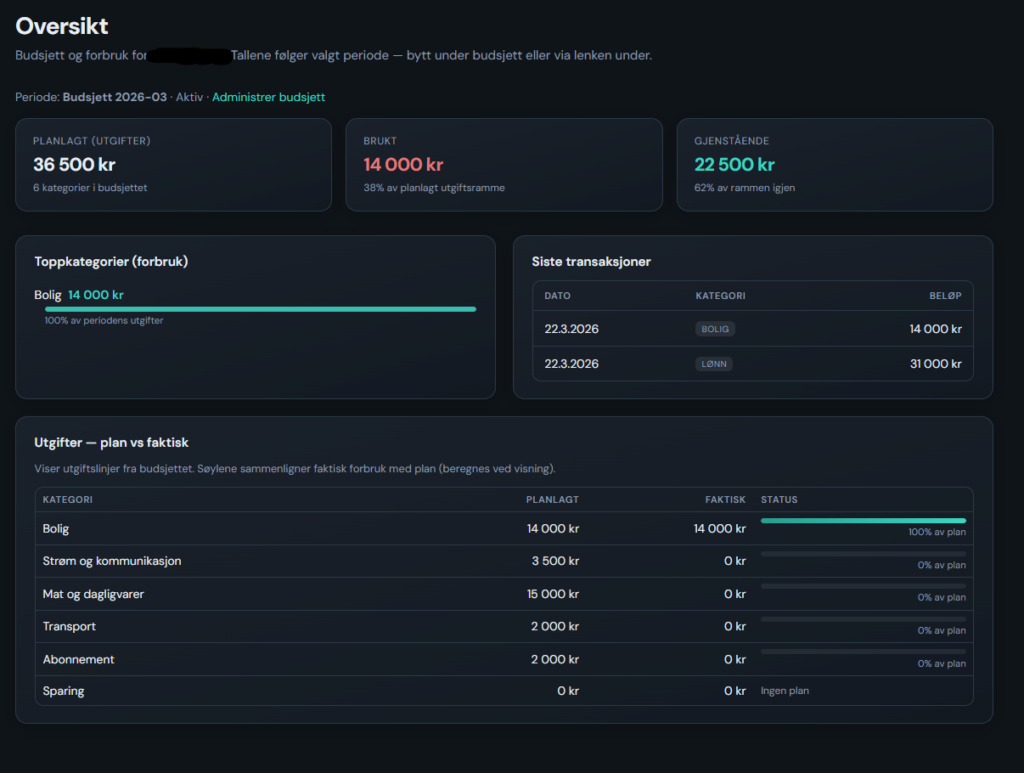Select the Brukt summary card
Viewport: 1024px width, 773px height.
click(504, 165)
